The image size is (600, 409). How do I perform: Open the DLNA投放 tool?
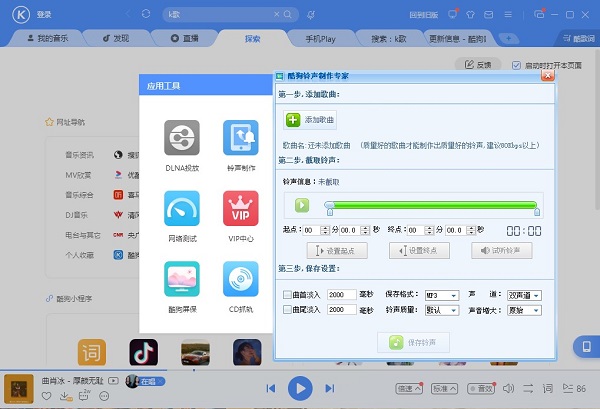(x=181, y=138)
